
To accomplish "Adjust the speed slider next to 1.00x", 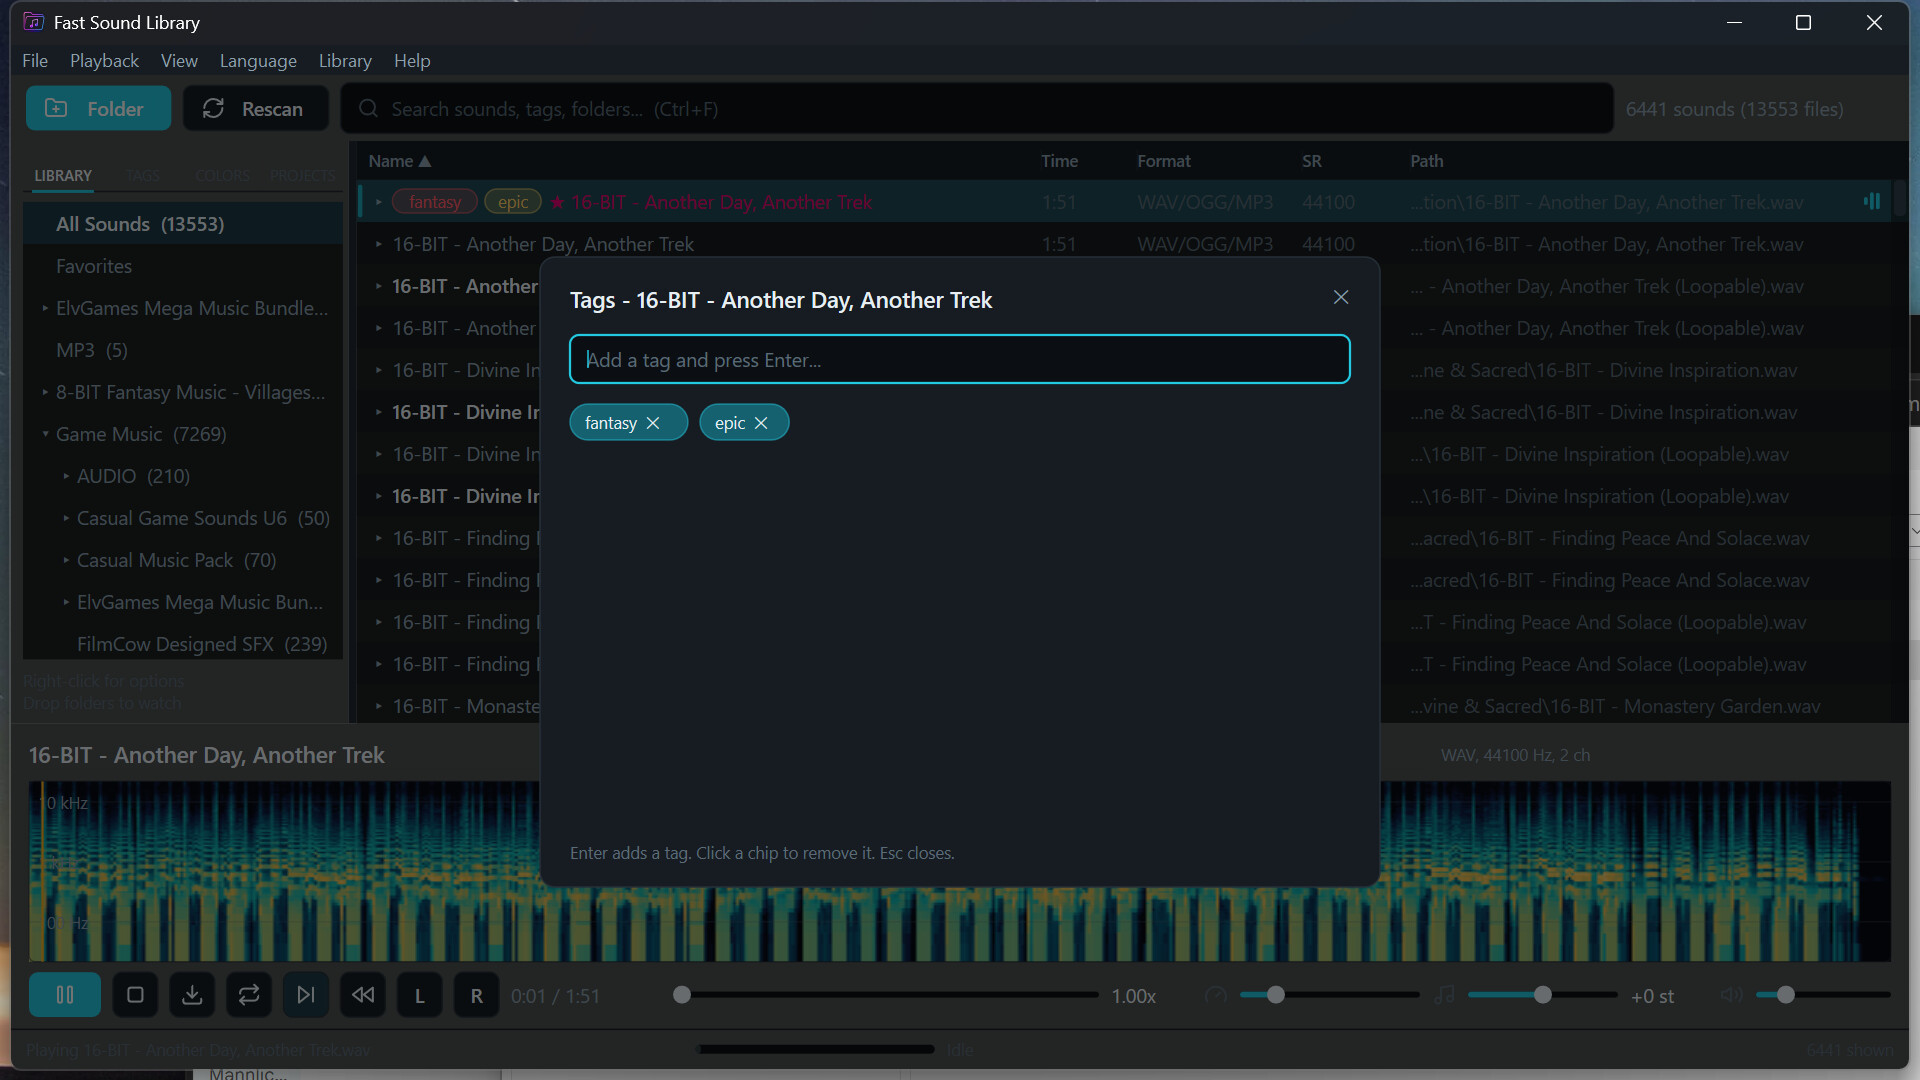I will 1329,995.
